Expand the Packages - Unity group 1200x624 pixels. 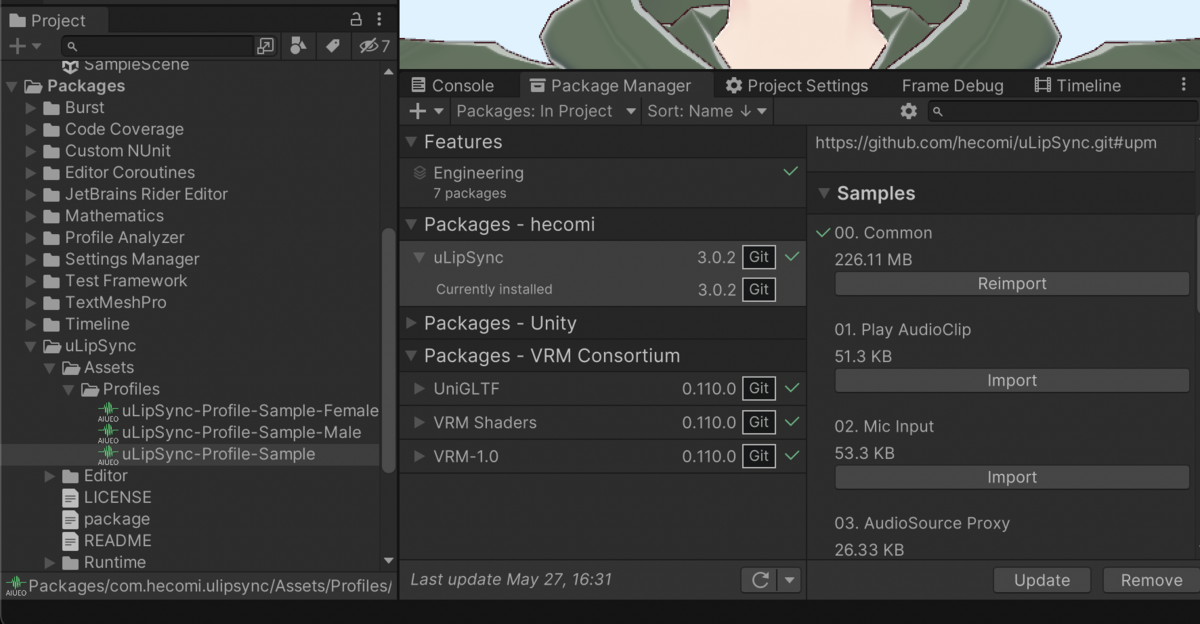(411, 324)
